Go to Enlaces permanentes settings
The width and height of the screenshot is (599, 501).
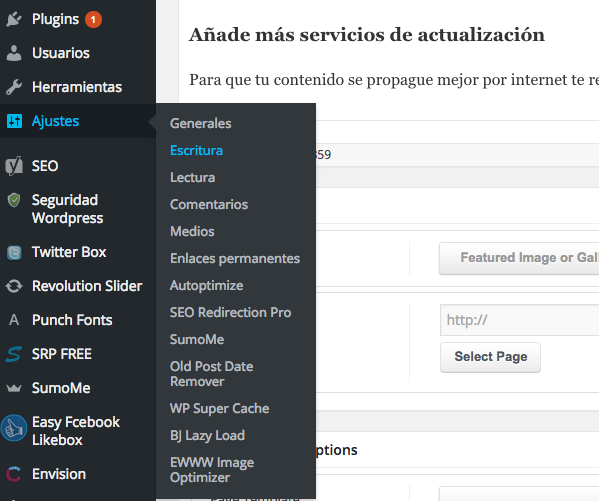tap(236, 258)
